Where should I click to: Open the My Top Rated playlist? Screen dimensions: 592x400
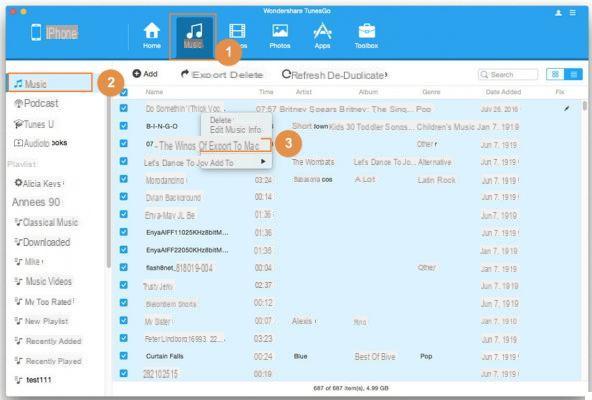click(44, 302)
